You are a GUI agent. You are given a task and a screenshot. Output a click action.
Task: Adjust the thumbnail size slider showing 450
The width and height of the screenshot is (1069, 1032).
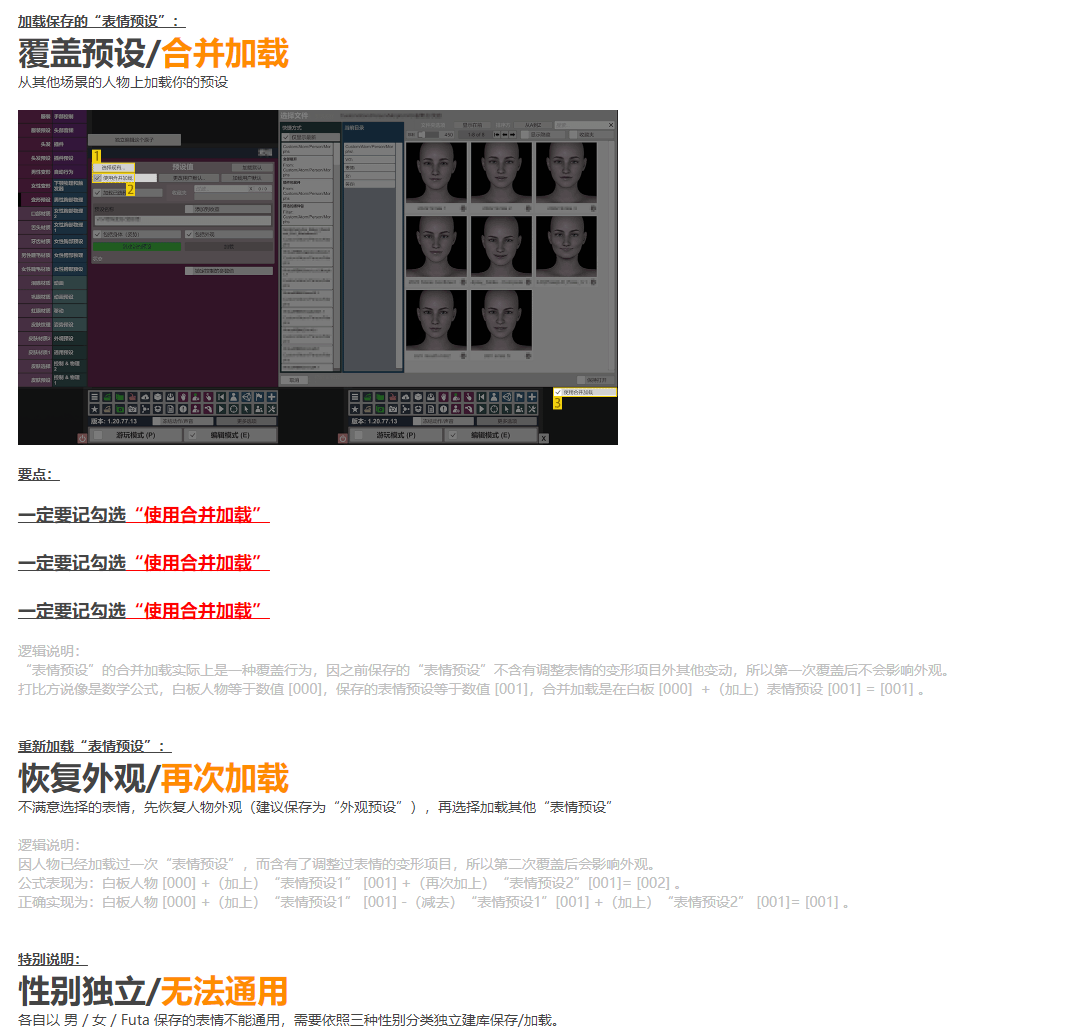(x=429, y=134)
